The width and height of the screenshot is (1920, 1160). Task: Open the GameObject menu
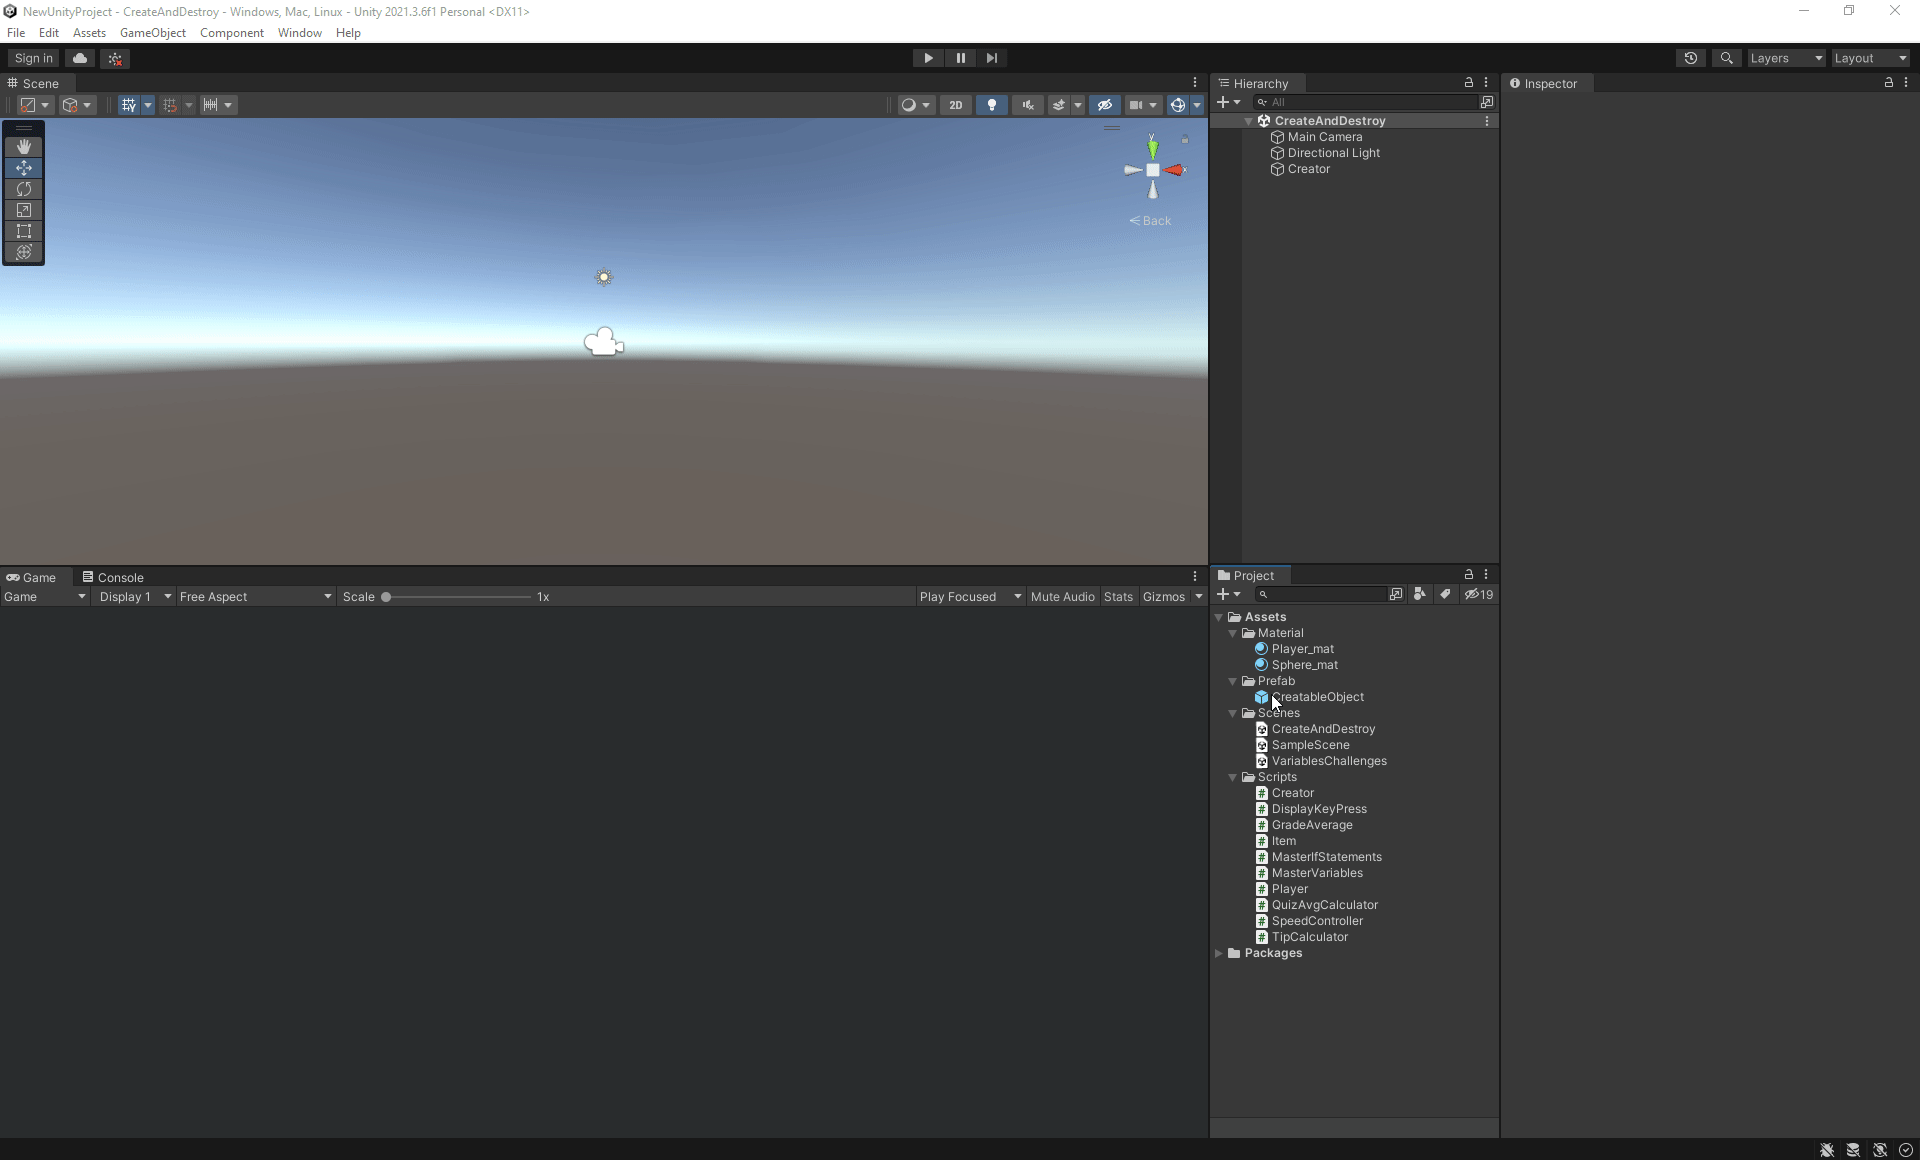click(152, 33)
